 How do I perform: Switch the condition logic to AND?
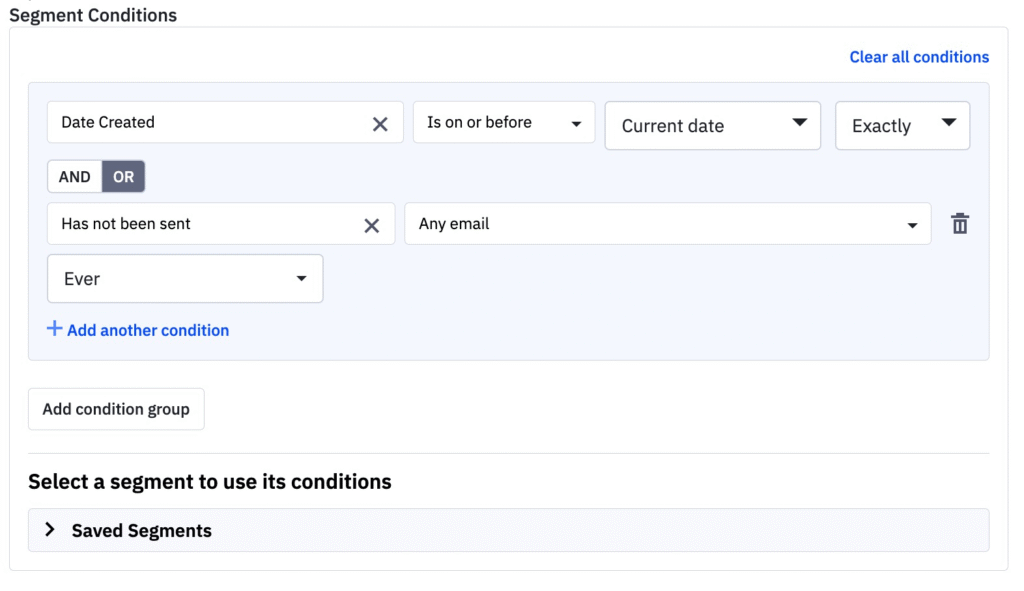pos(74,176)
